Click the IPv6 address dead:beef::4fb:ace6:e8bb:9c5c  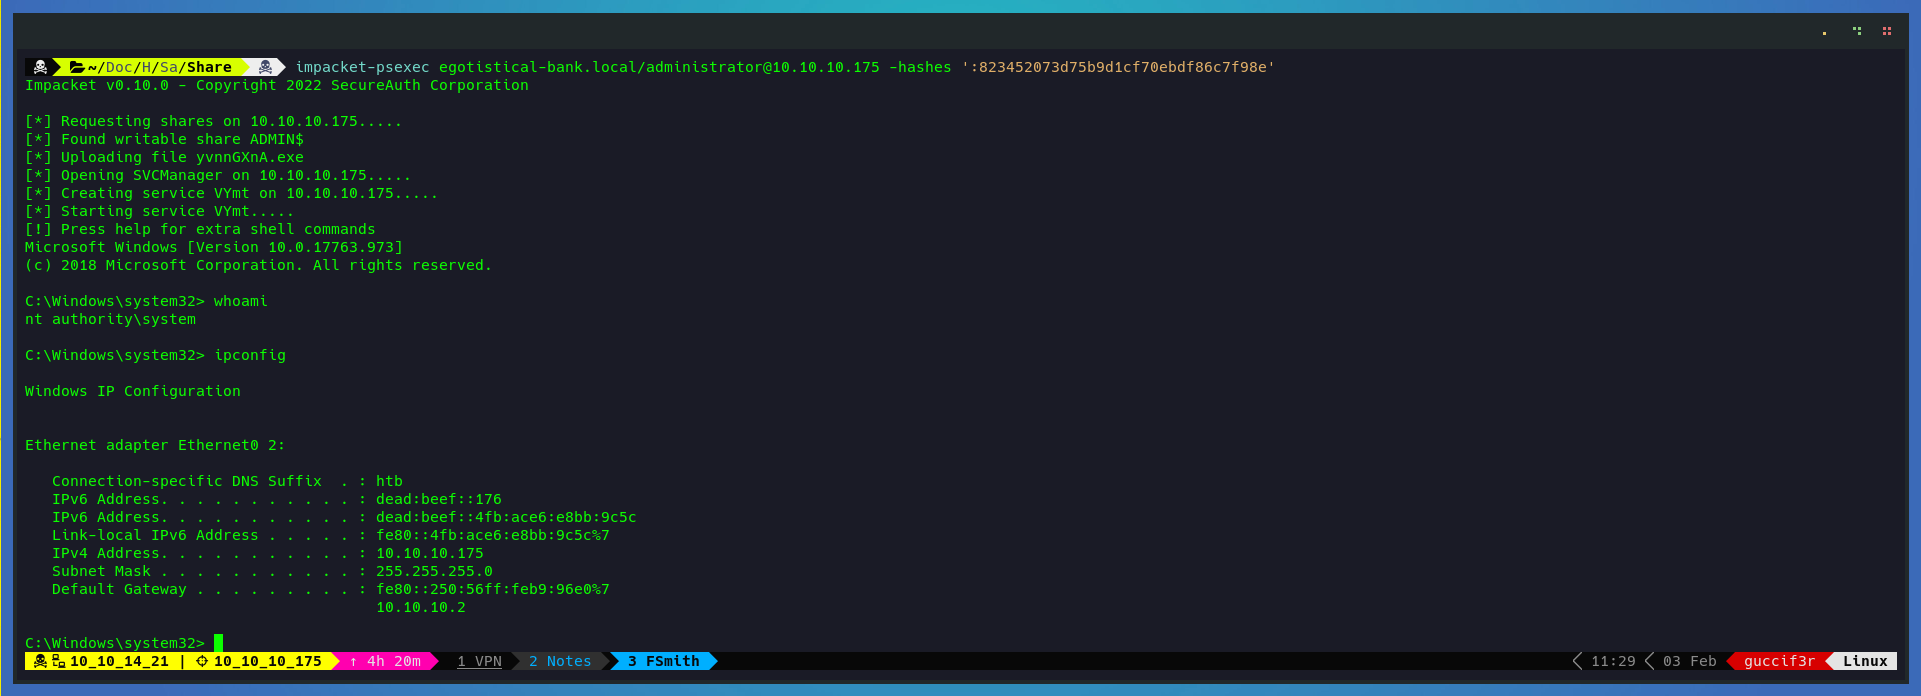506,517
